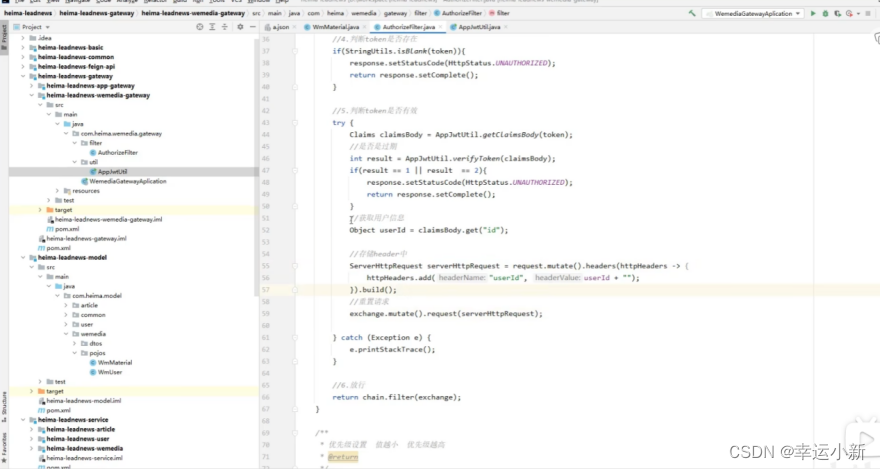Screen dimensions: 881x470
Task: Toggle code fold at line 55 lambda
Action: coord(295,266)
